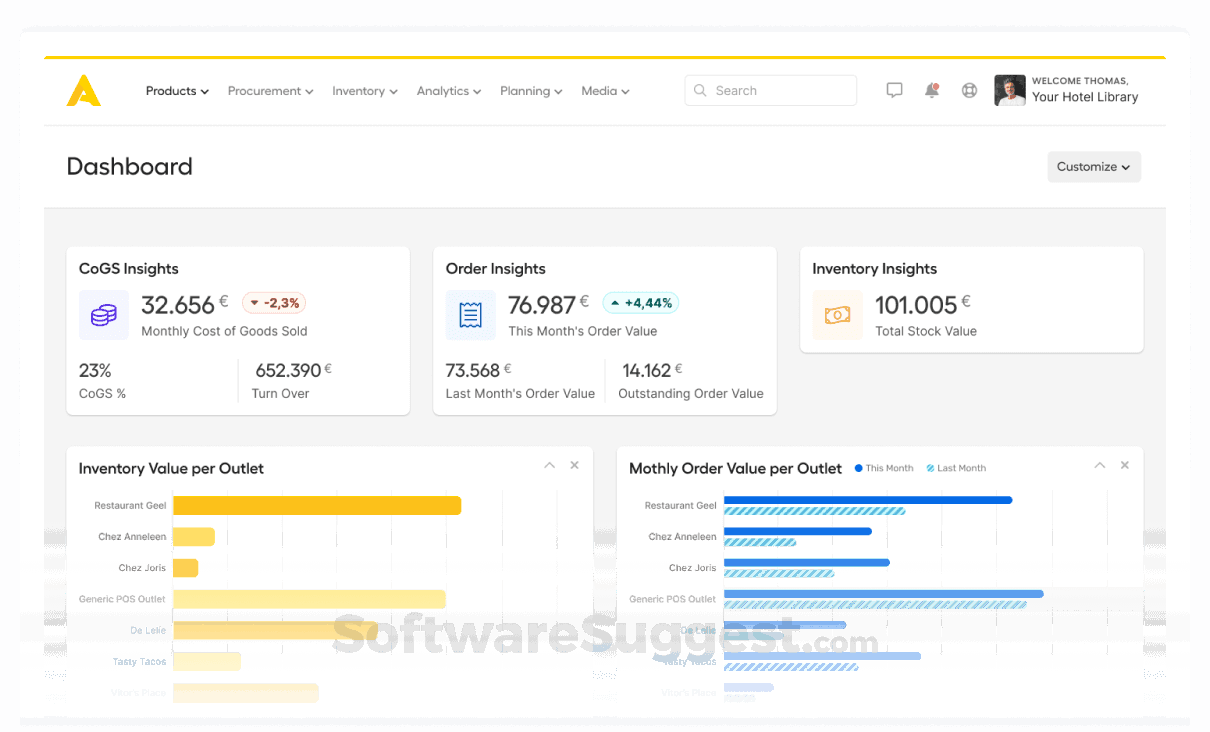Click inside the Search field
The image size is (1210, 732).
point(770,90)
